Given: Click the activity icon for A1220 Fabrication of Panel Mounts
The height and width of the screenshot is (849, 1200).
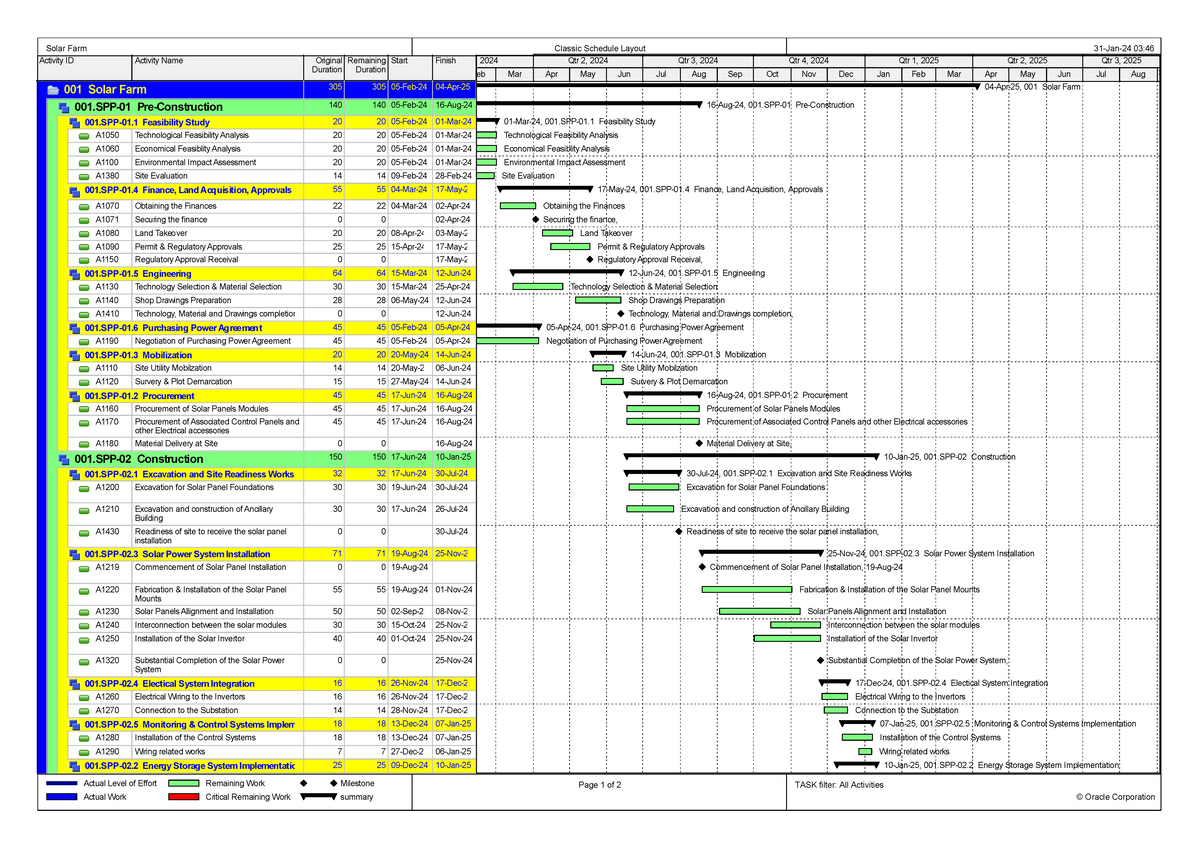Looking at the screenshot, I should 86,591.
